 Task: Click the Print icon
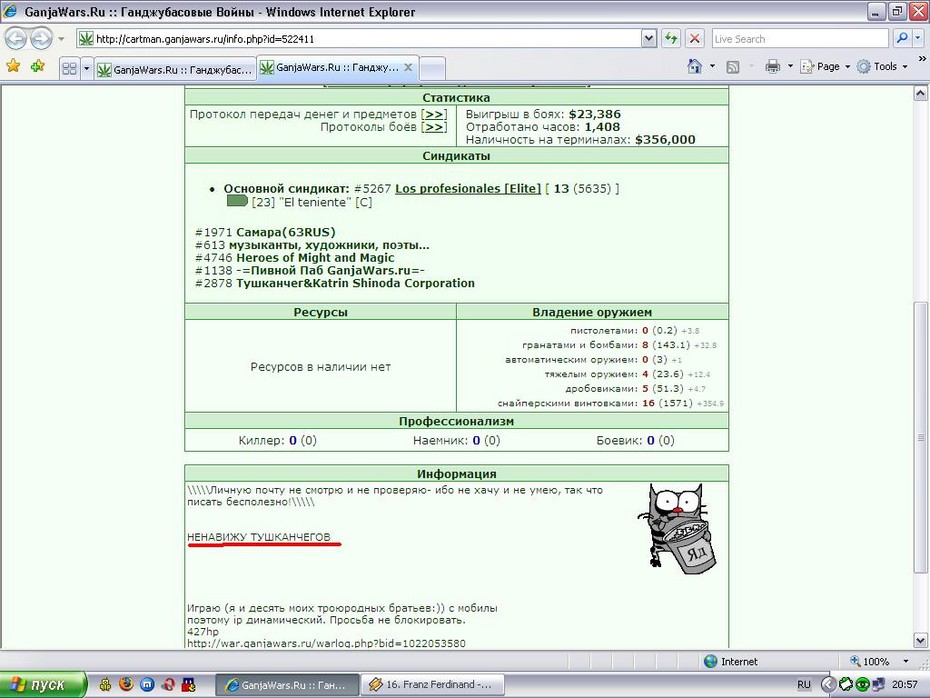point(772,66)
